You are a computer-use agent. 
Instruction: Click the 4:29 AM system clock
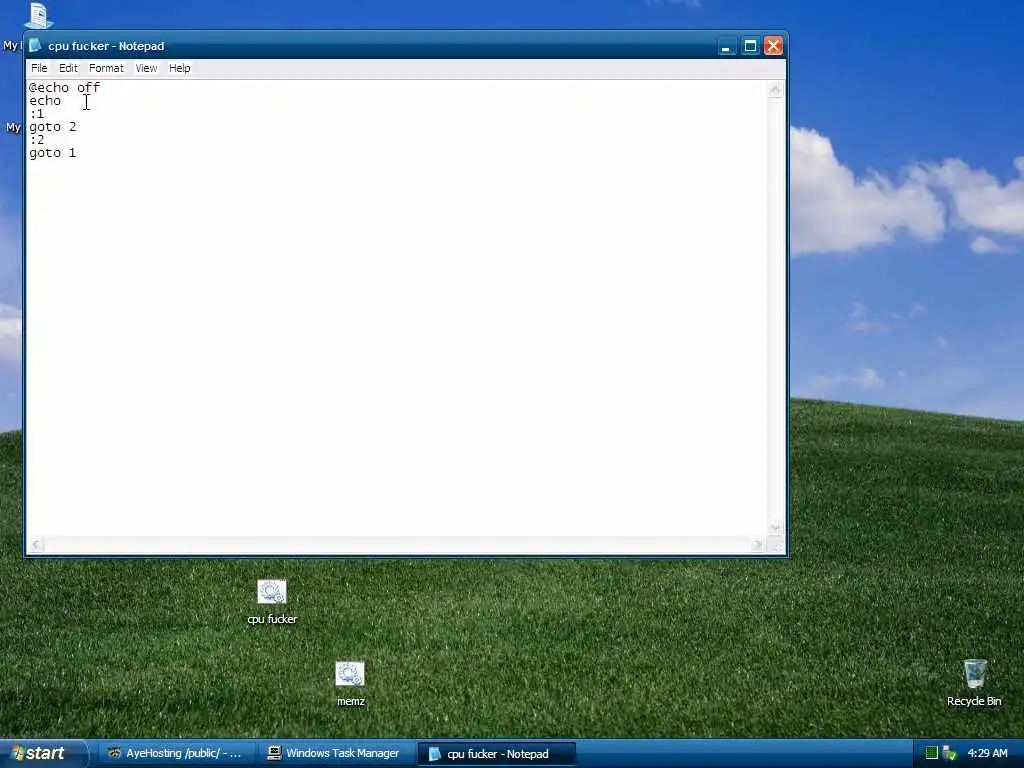pos(987,754)
